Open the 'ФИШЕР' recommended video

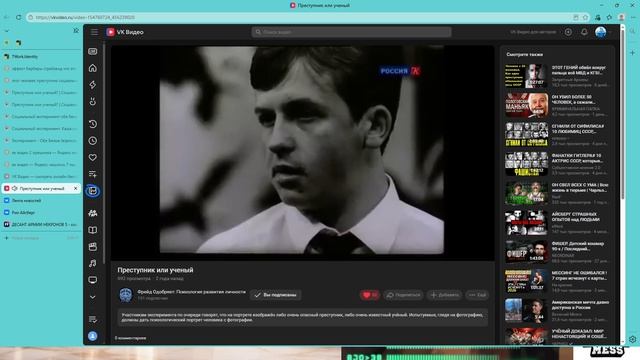pos(556,252)
